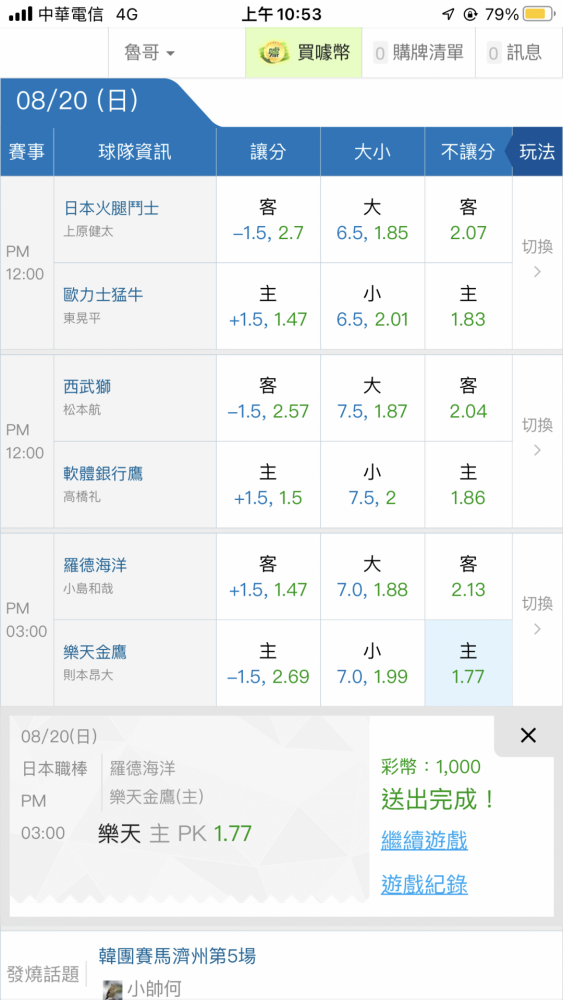Click the 繼續遊戲 link
This screenshot has width=563, height=1000.
424,840
